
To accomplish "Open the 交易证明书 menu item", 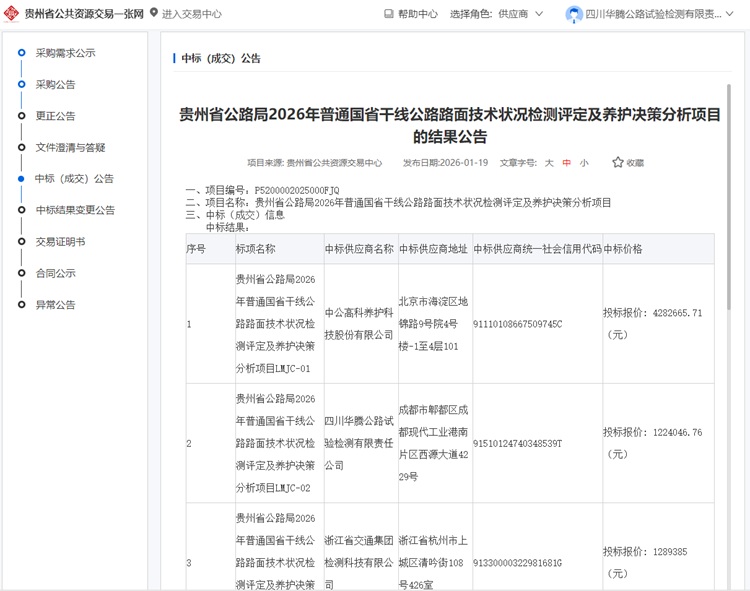I will [60, 241].
